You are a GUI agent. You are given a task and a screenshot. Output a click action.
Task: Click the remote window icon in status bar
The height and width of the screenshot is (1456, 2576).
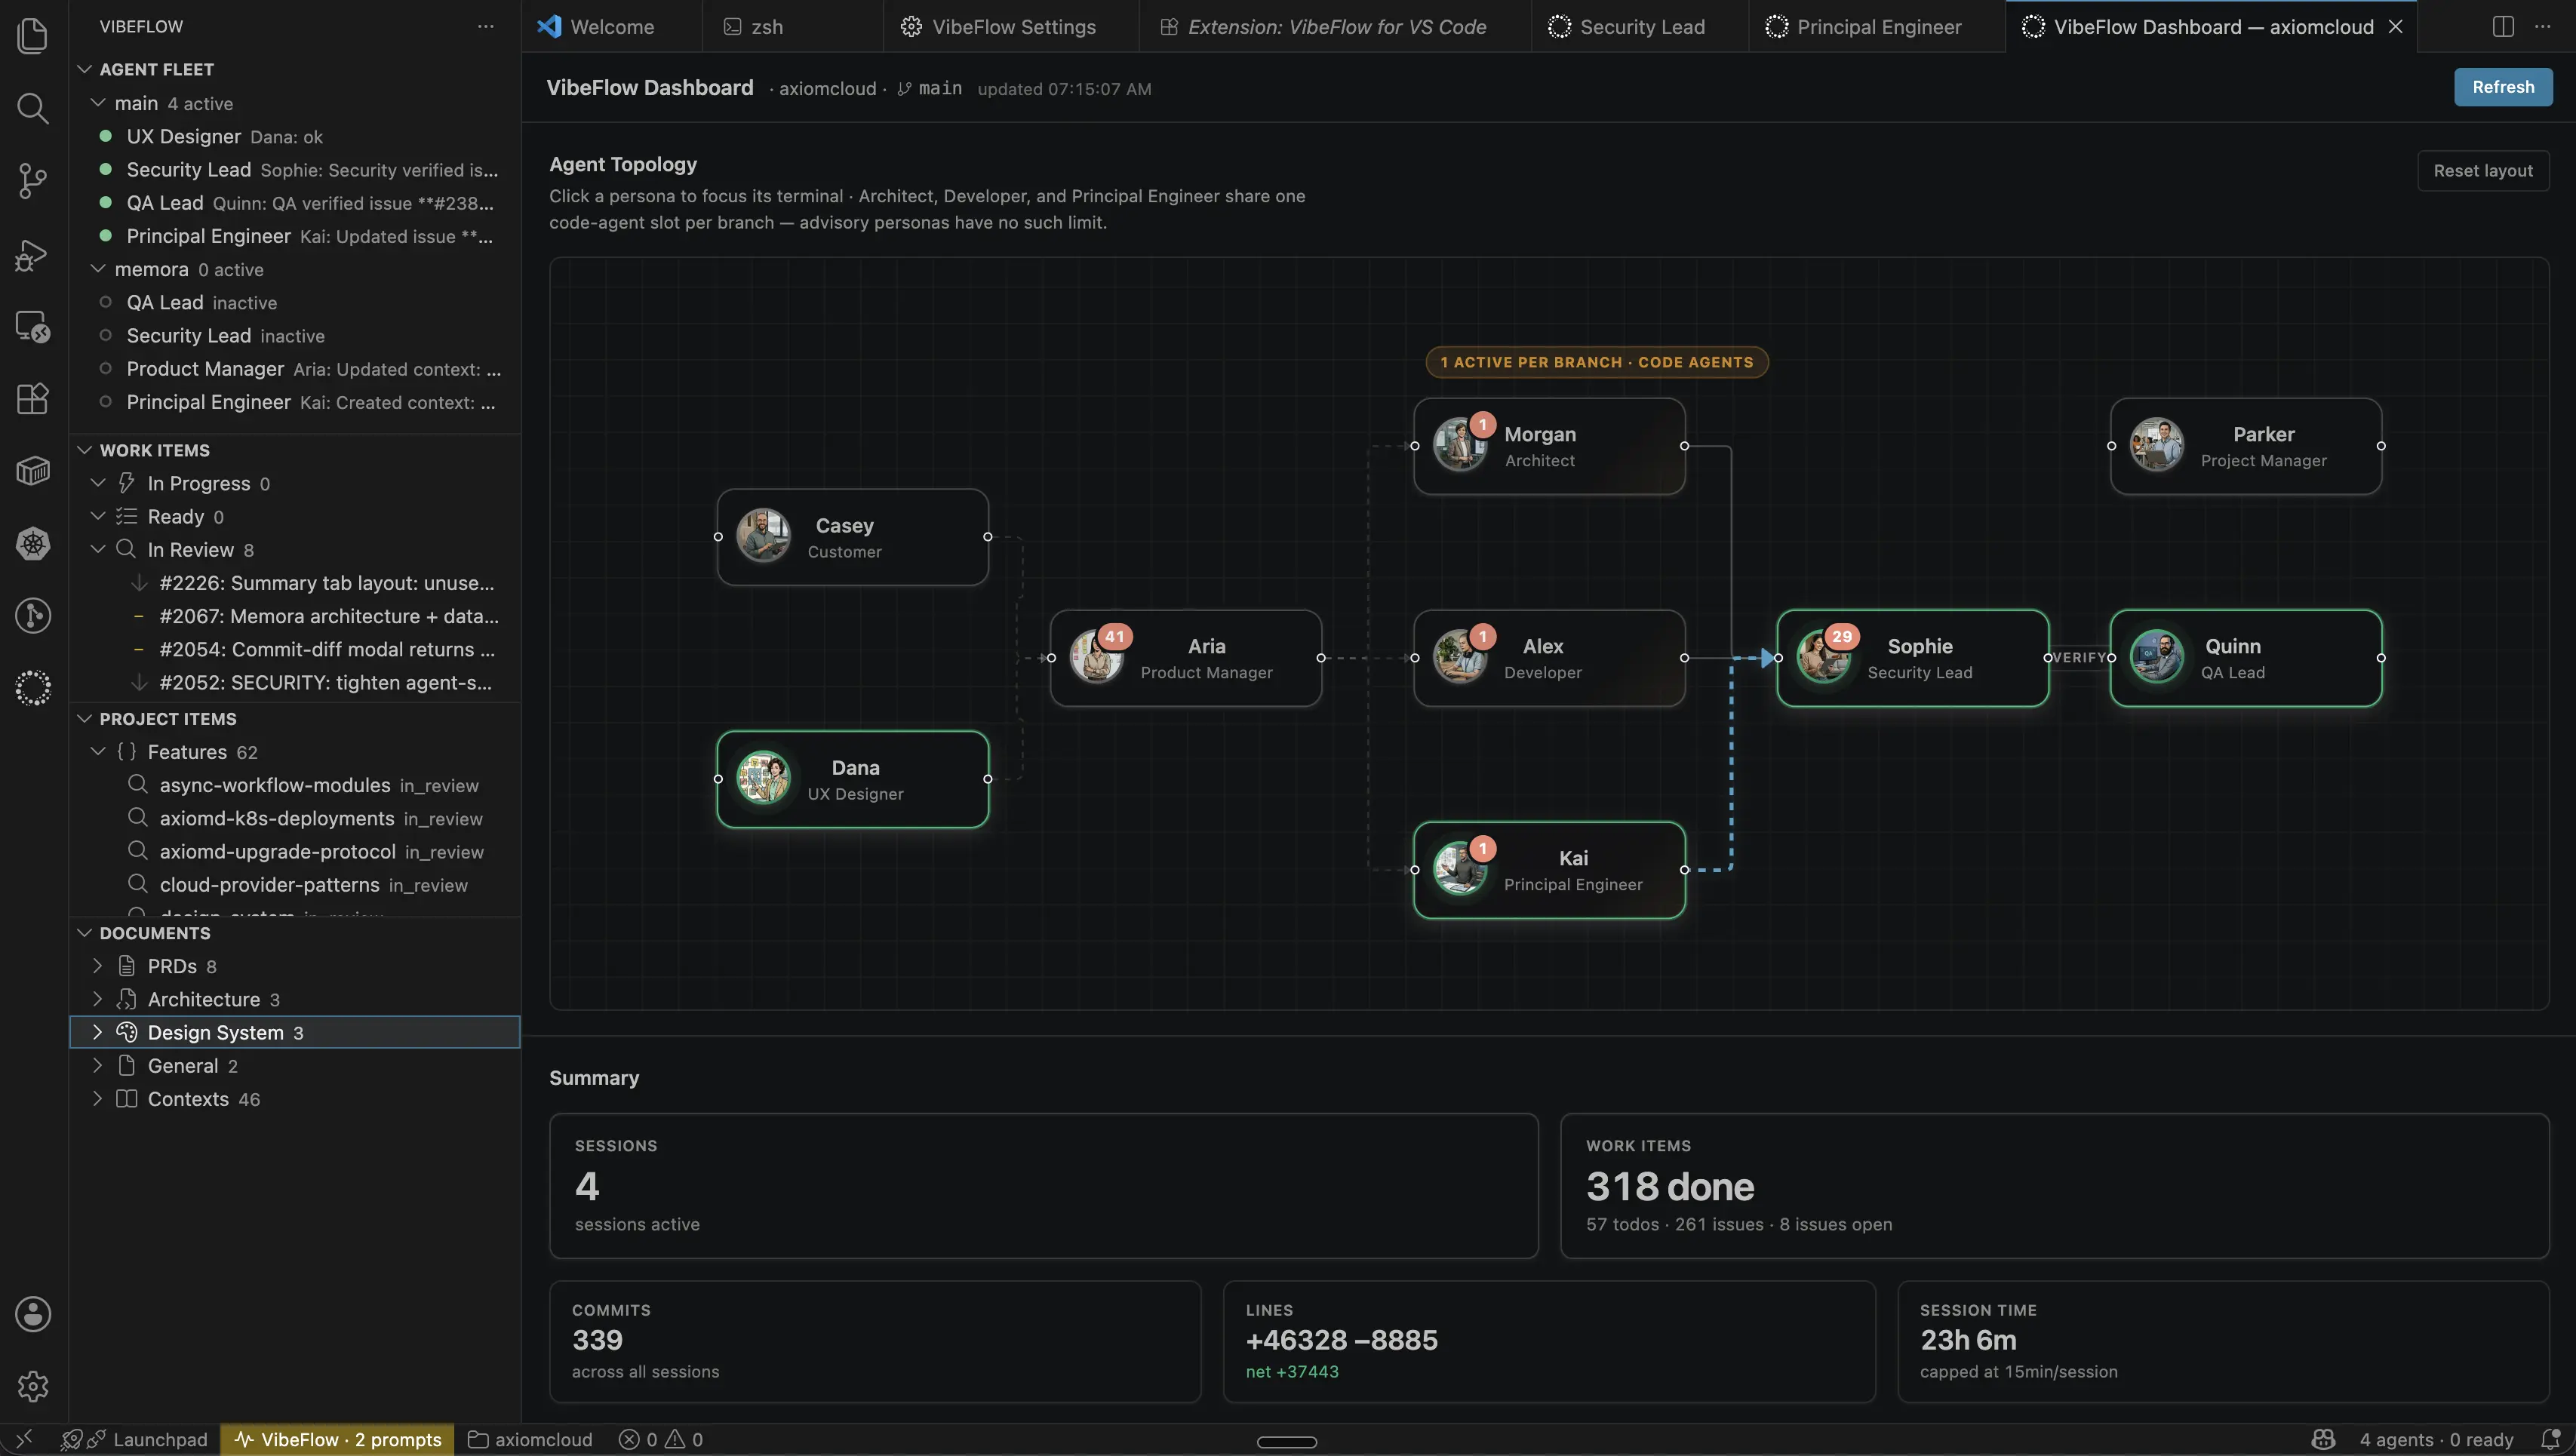click(24, 1439)
